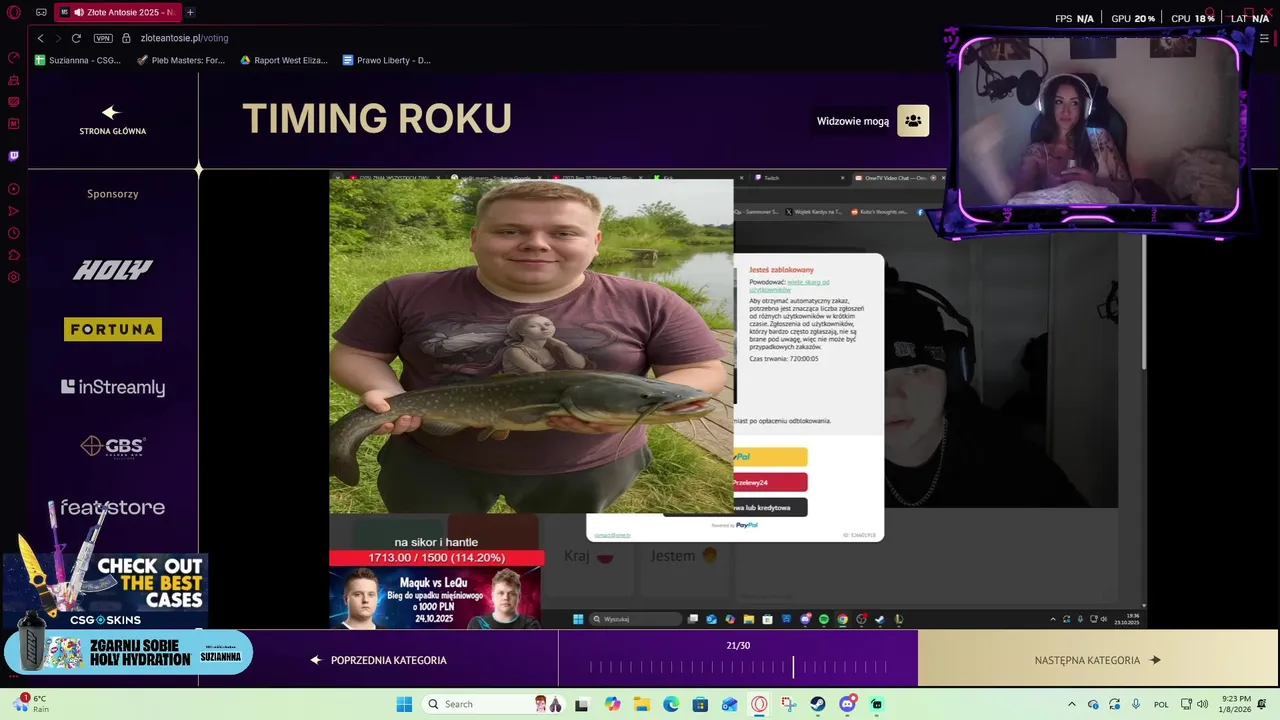The width and height of the screenshot is (1280, 720).
Task: Click the goal bar 1713.00 / 1500 (114.20%)
Action: pos(436,557)
